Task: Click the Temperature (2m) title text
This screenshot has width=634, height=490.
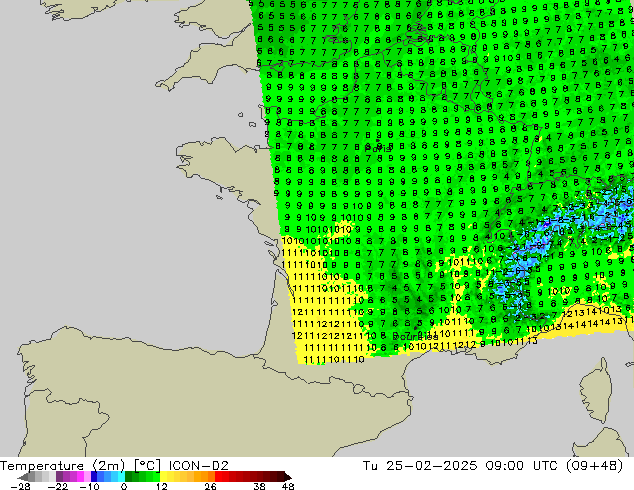Action: (62, 465)
